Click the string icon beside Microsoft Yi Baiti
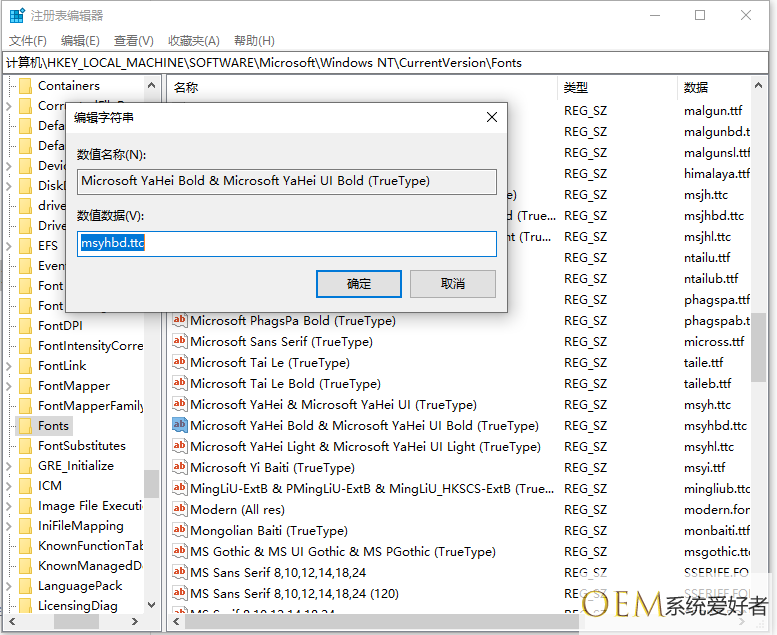Screen dimensions: 777x635 click(180, 468)
